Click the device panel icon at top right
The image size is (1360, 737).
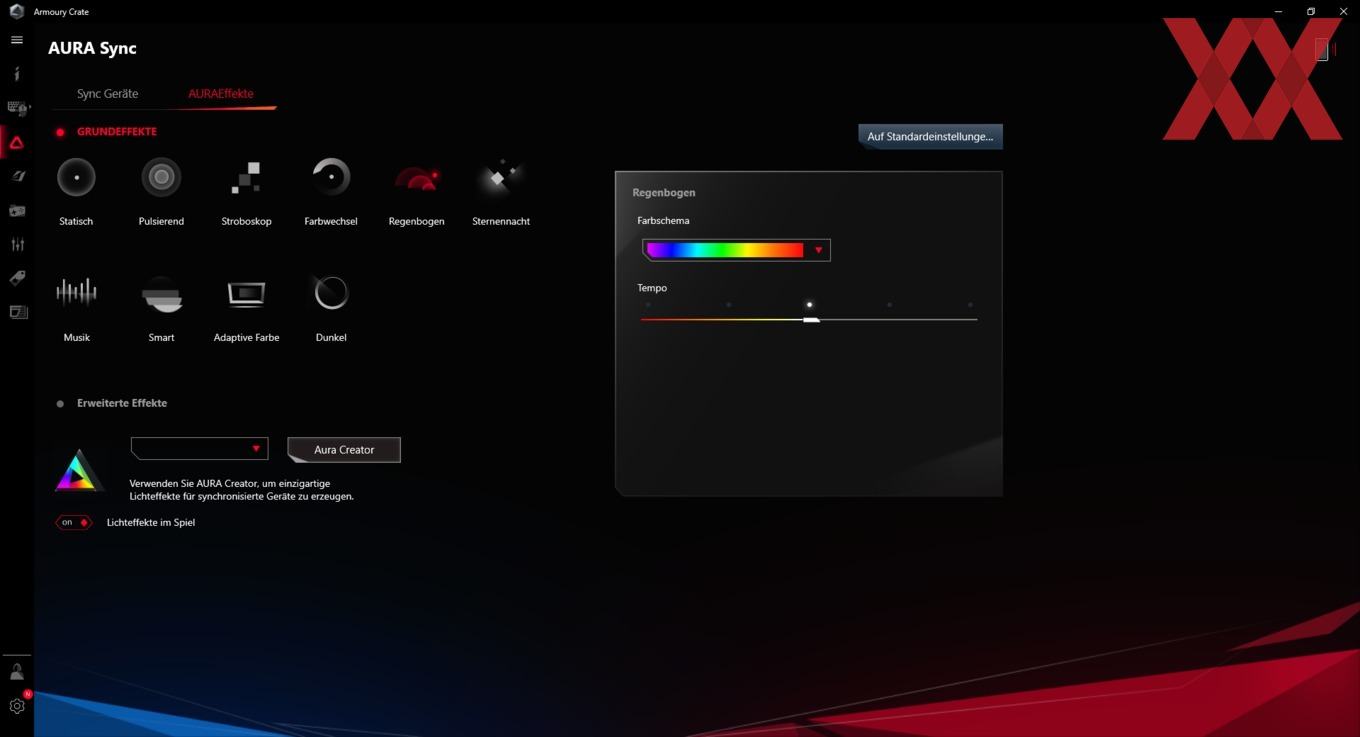tap(1322, 49)
